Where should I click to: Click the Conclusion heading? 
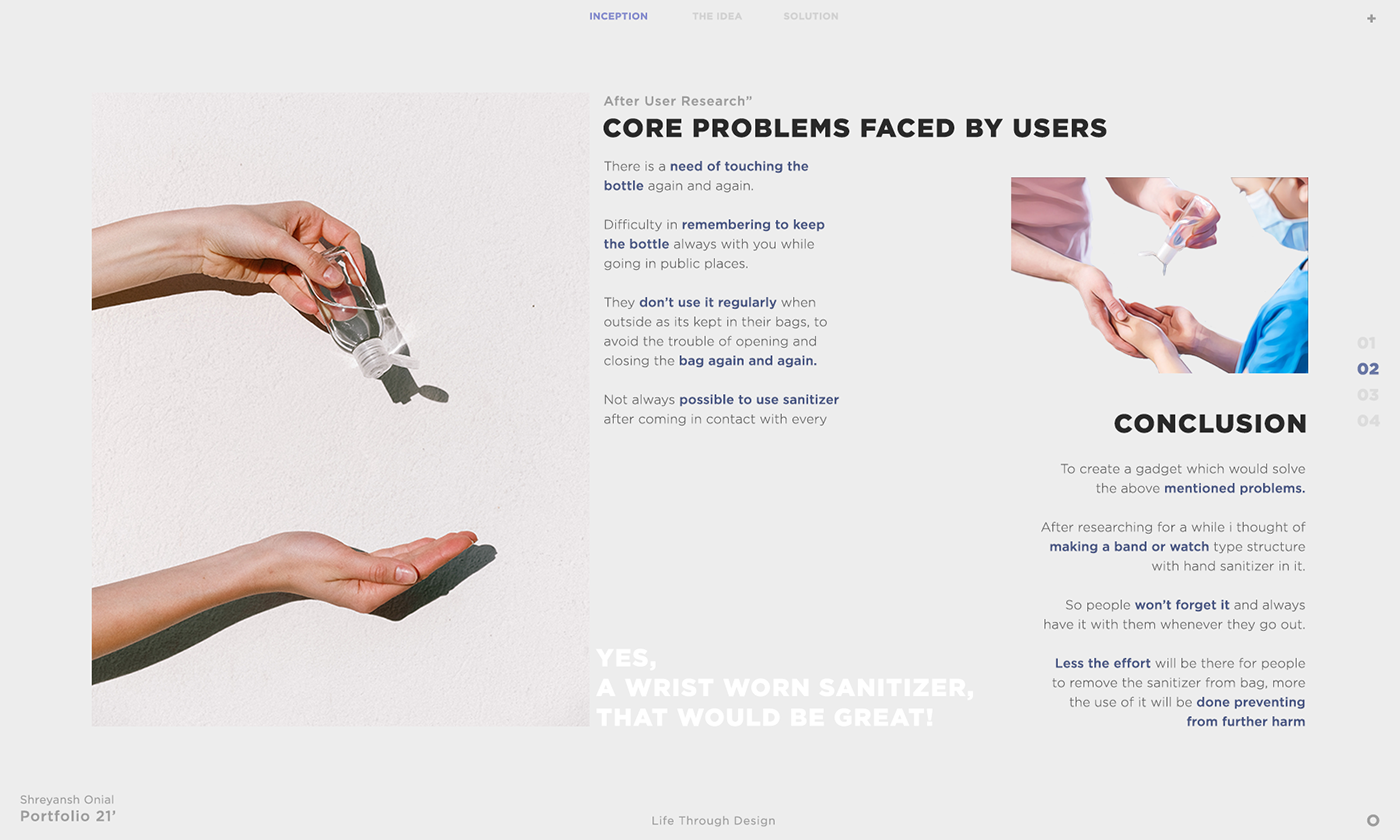point(1210,423)
